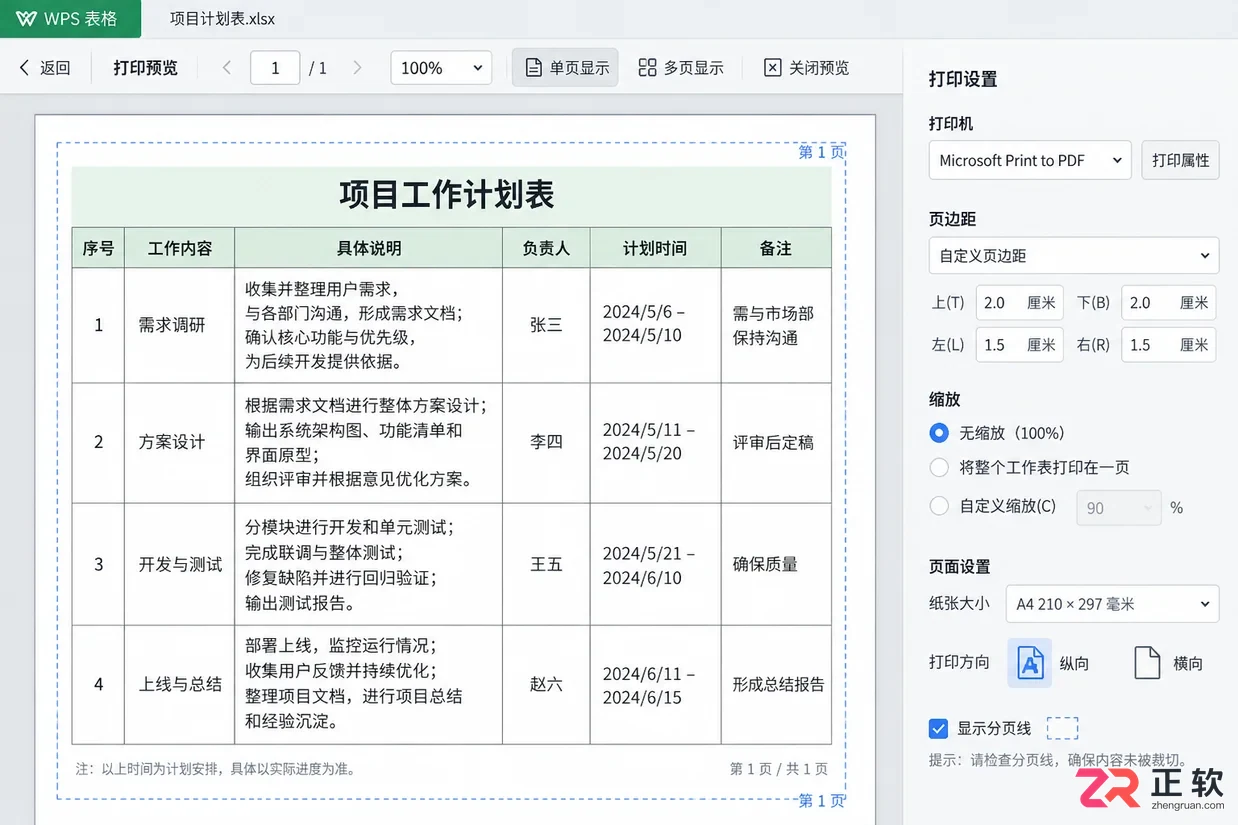Edit the 左(L) left margin field
Viewport: 1238px width, 825px height.
point(1019,345)
